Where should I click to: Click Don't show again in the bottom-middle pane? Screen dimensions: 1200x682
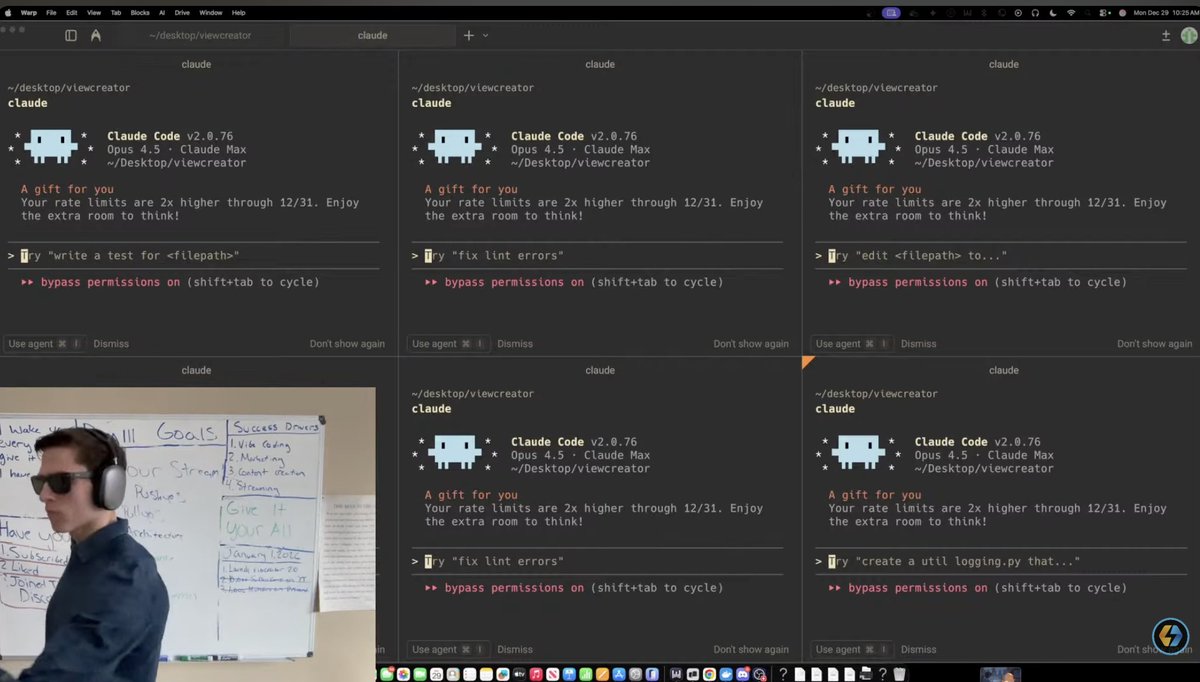[751, 649]
